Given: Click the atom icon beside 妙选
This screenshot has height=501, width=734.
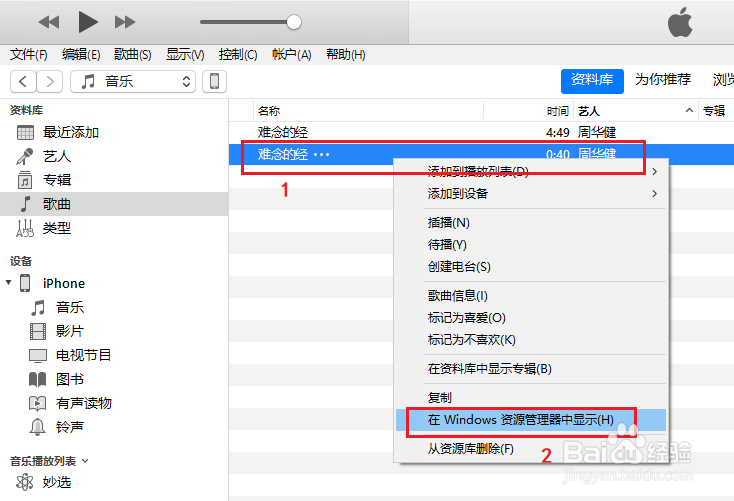Looking at the screenshot, I should pos(24,482).
